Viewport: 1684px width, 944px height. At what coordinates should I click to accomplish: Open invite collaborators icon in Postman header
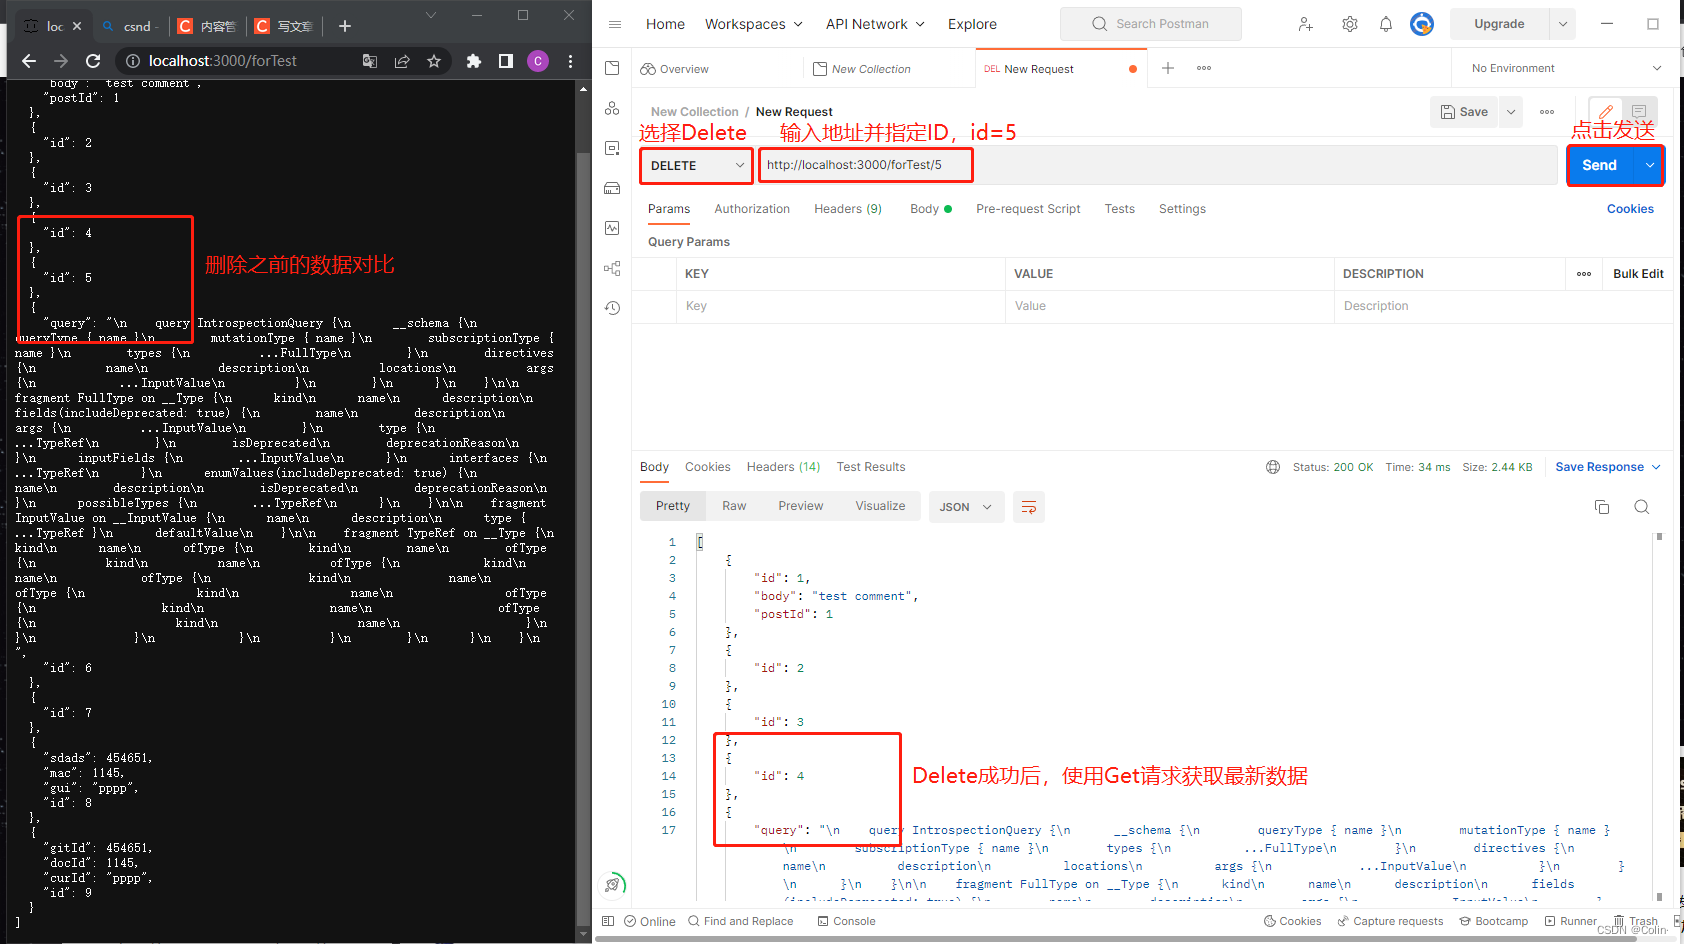(1306, 24)
